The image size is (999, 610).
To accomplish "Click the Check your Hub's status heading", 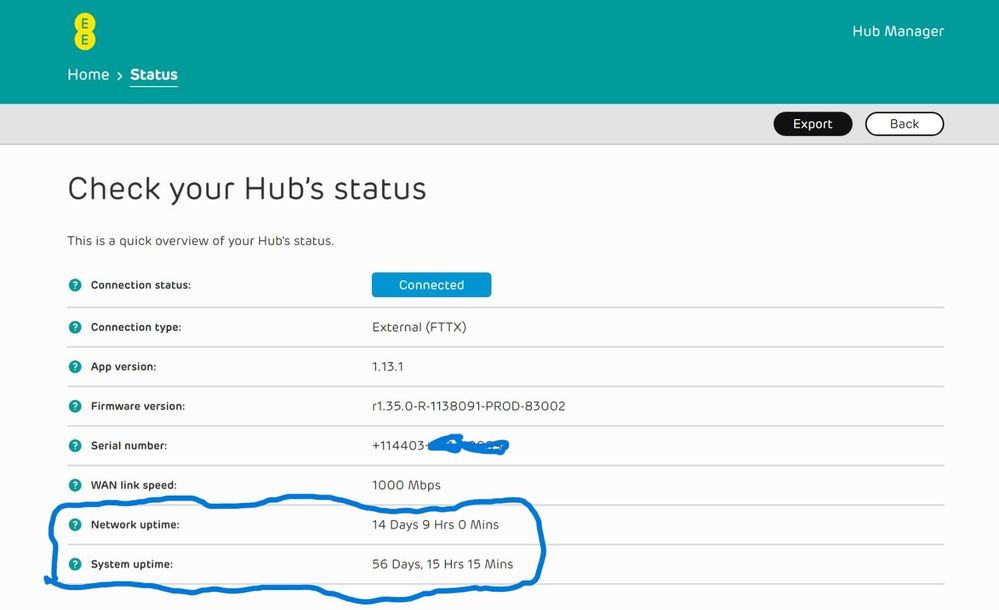I will tap(247, 189).
